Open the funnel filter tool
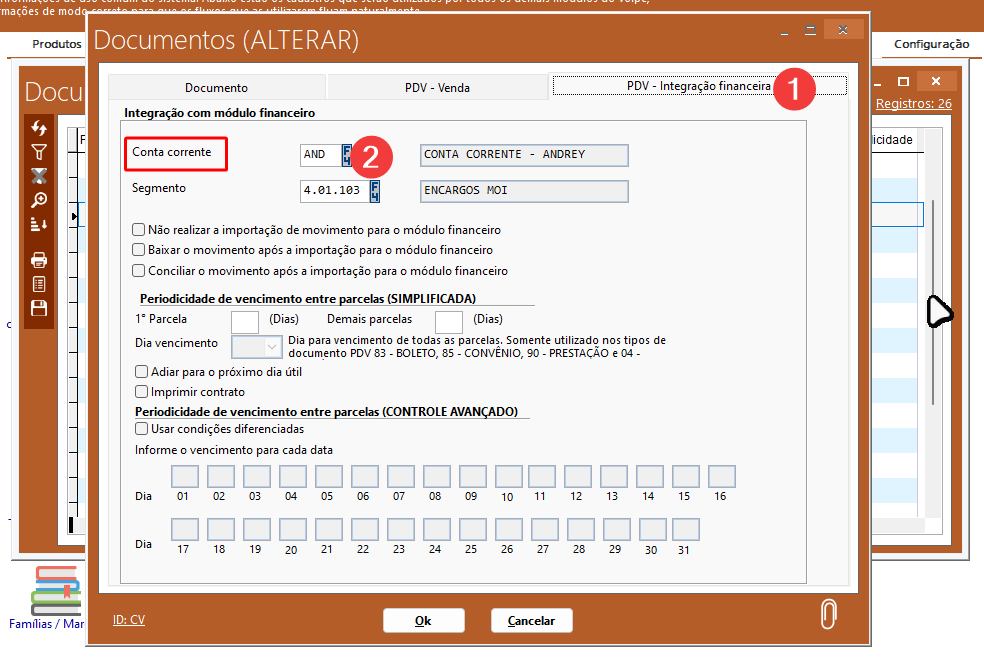Viewport: 984px width, 665px height. pos(39,152)
